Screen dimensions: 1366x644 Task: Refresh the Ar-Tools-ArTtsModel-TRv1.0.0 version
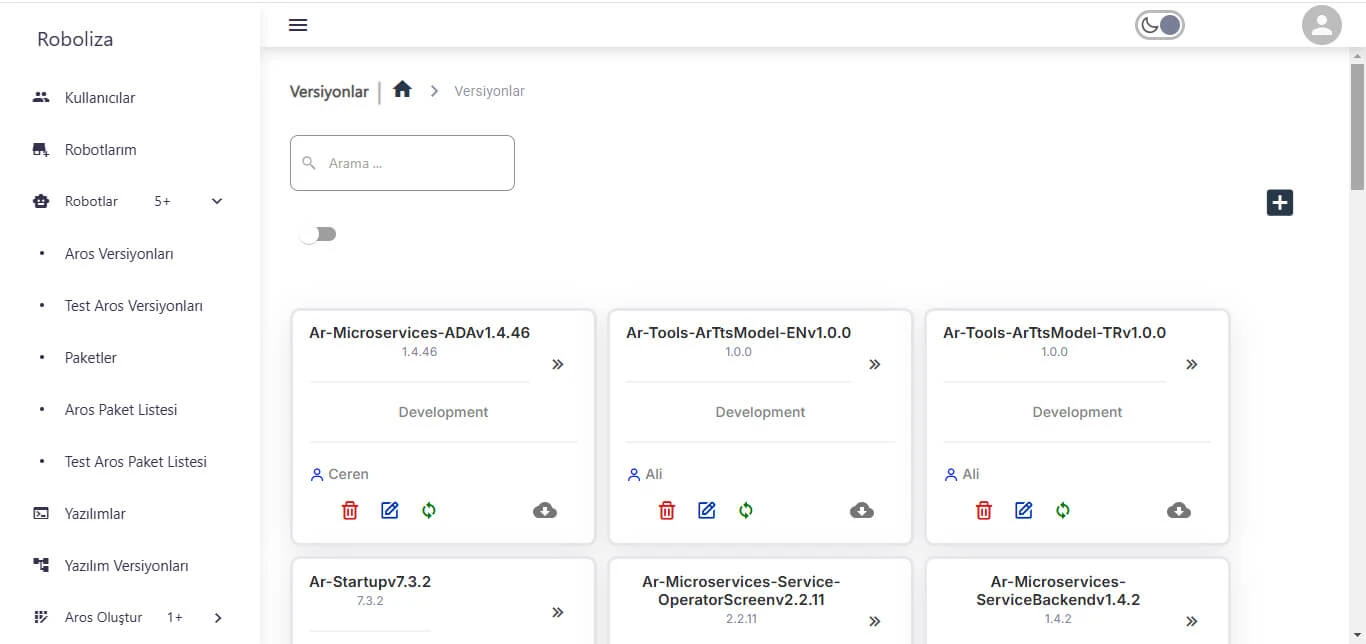tap(1063, 511)
